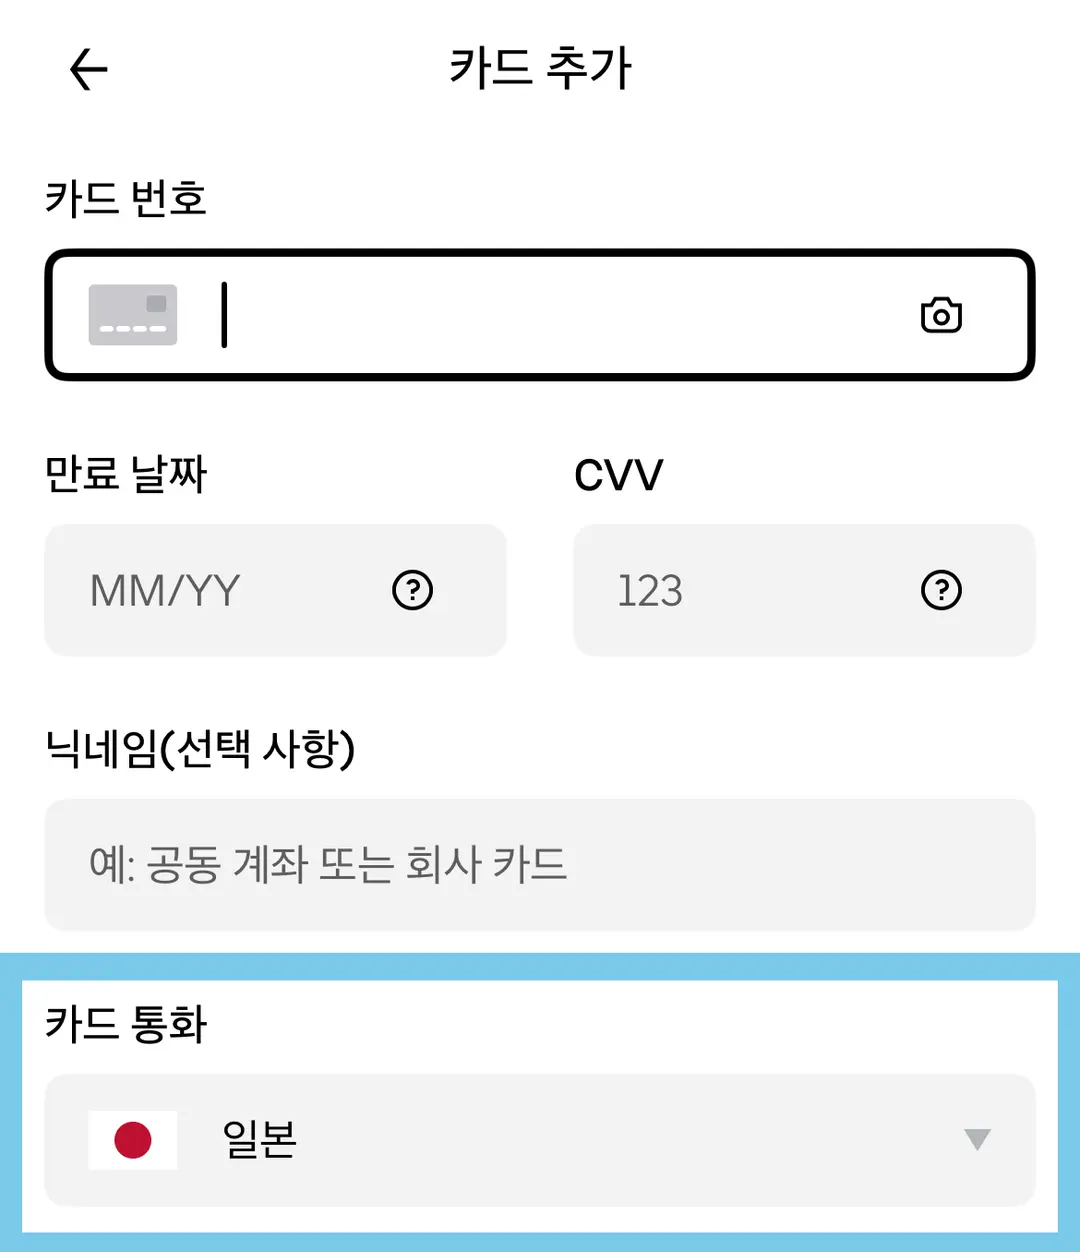Click the CVV label heading

coord(619,475)
